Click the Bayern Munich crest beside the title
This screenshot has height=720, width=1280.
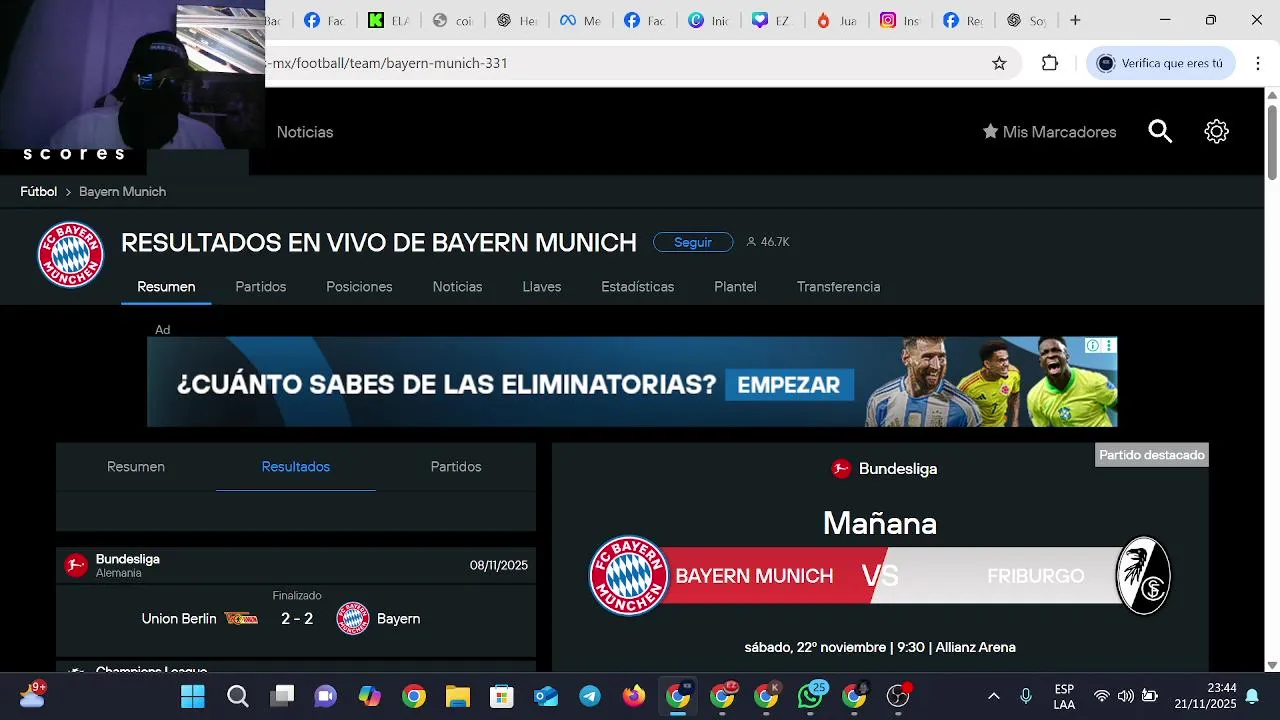(71, 254)
